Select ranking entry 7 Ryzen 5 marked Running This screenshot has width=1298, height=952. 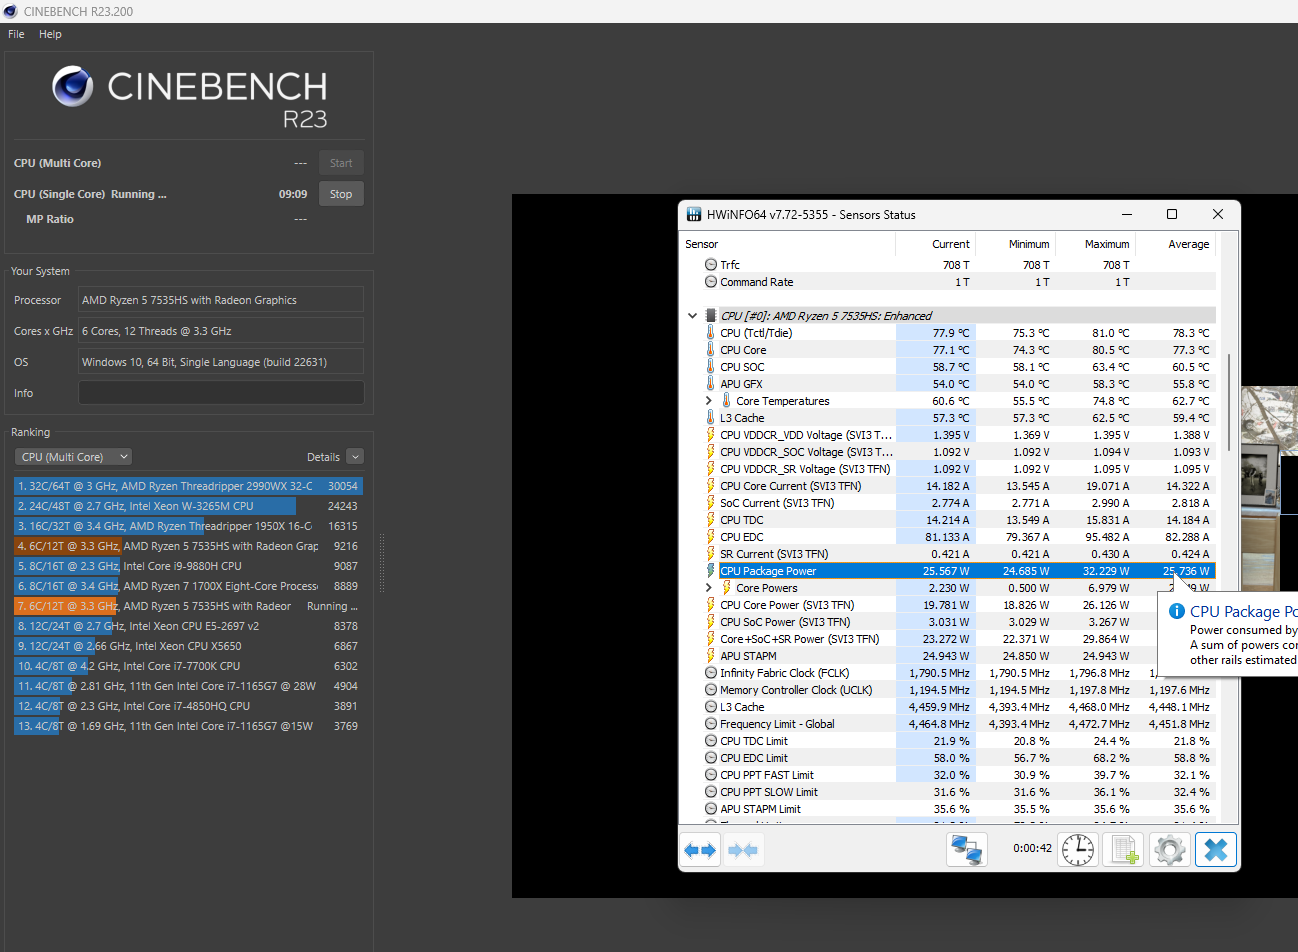coord(188,606)
